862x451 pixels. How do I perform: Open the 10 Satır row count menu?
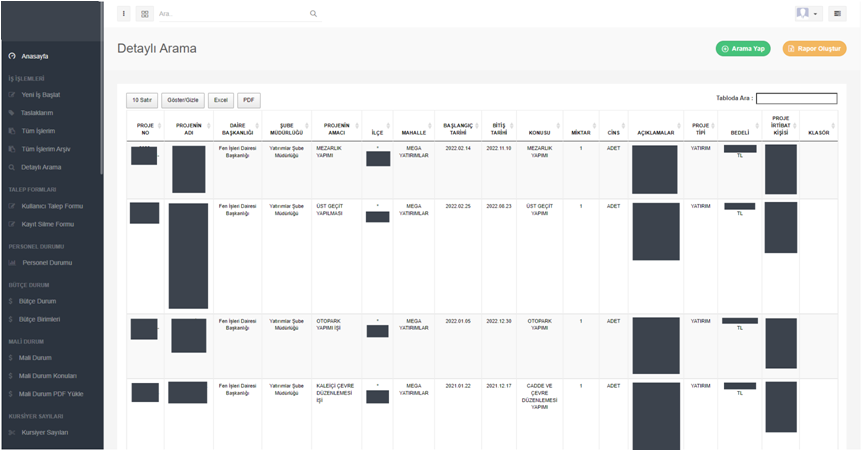coord(141,100)
